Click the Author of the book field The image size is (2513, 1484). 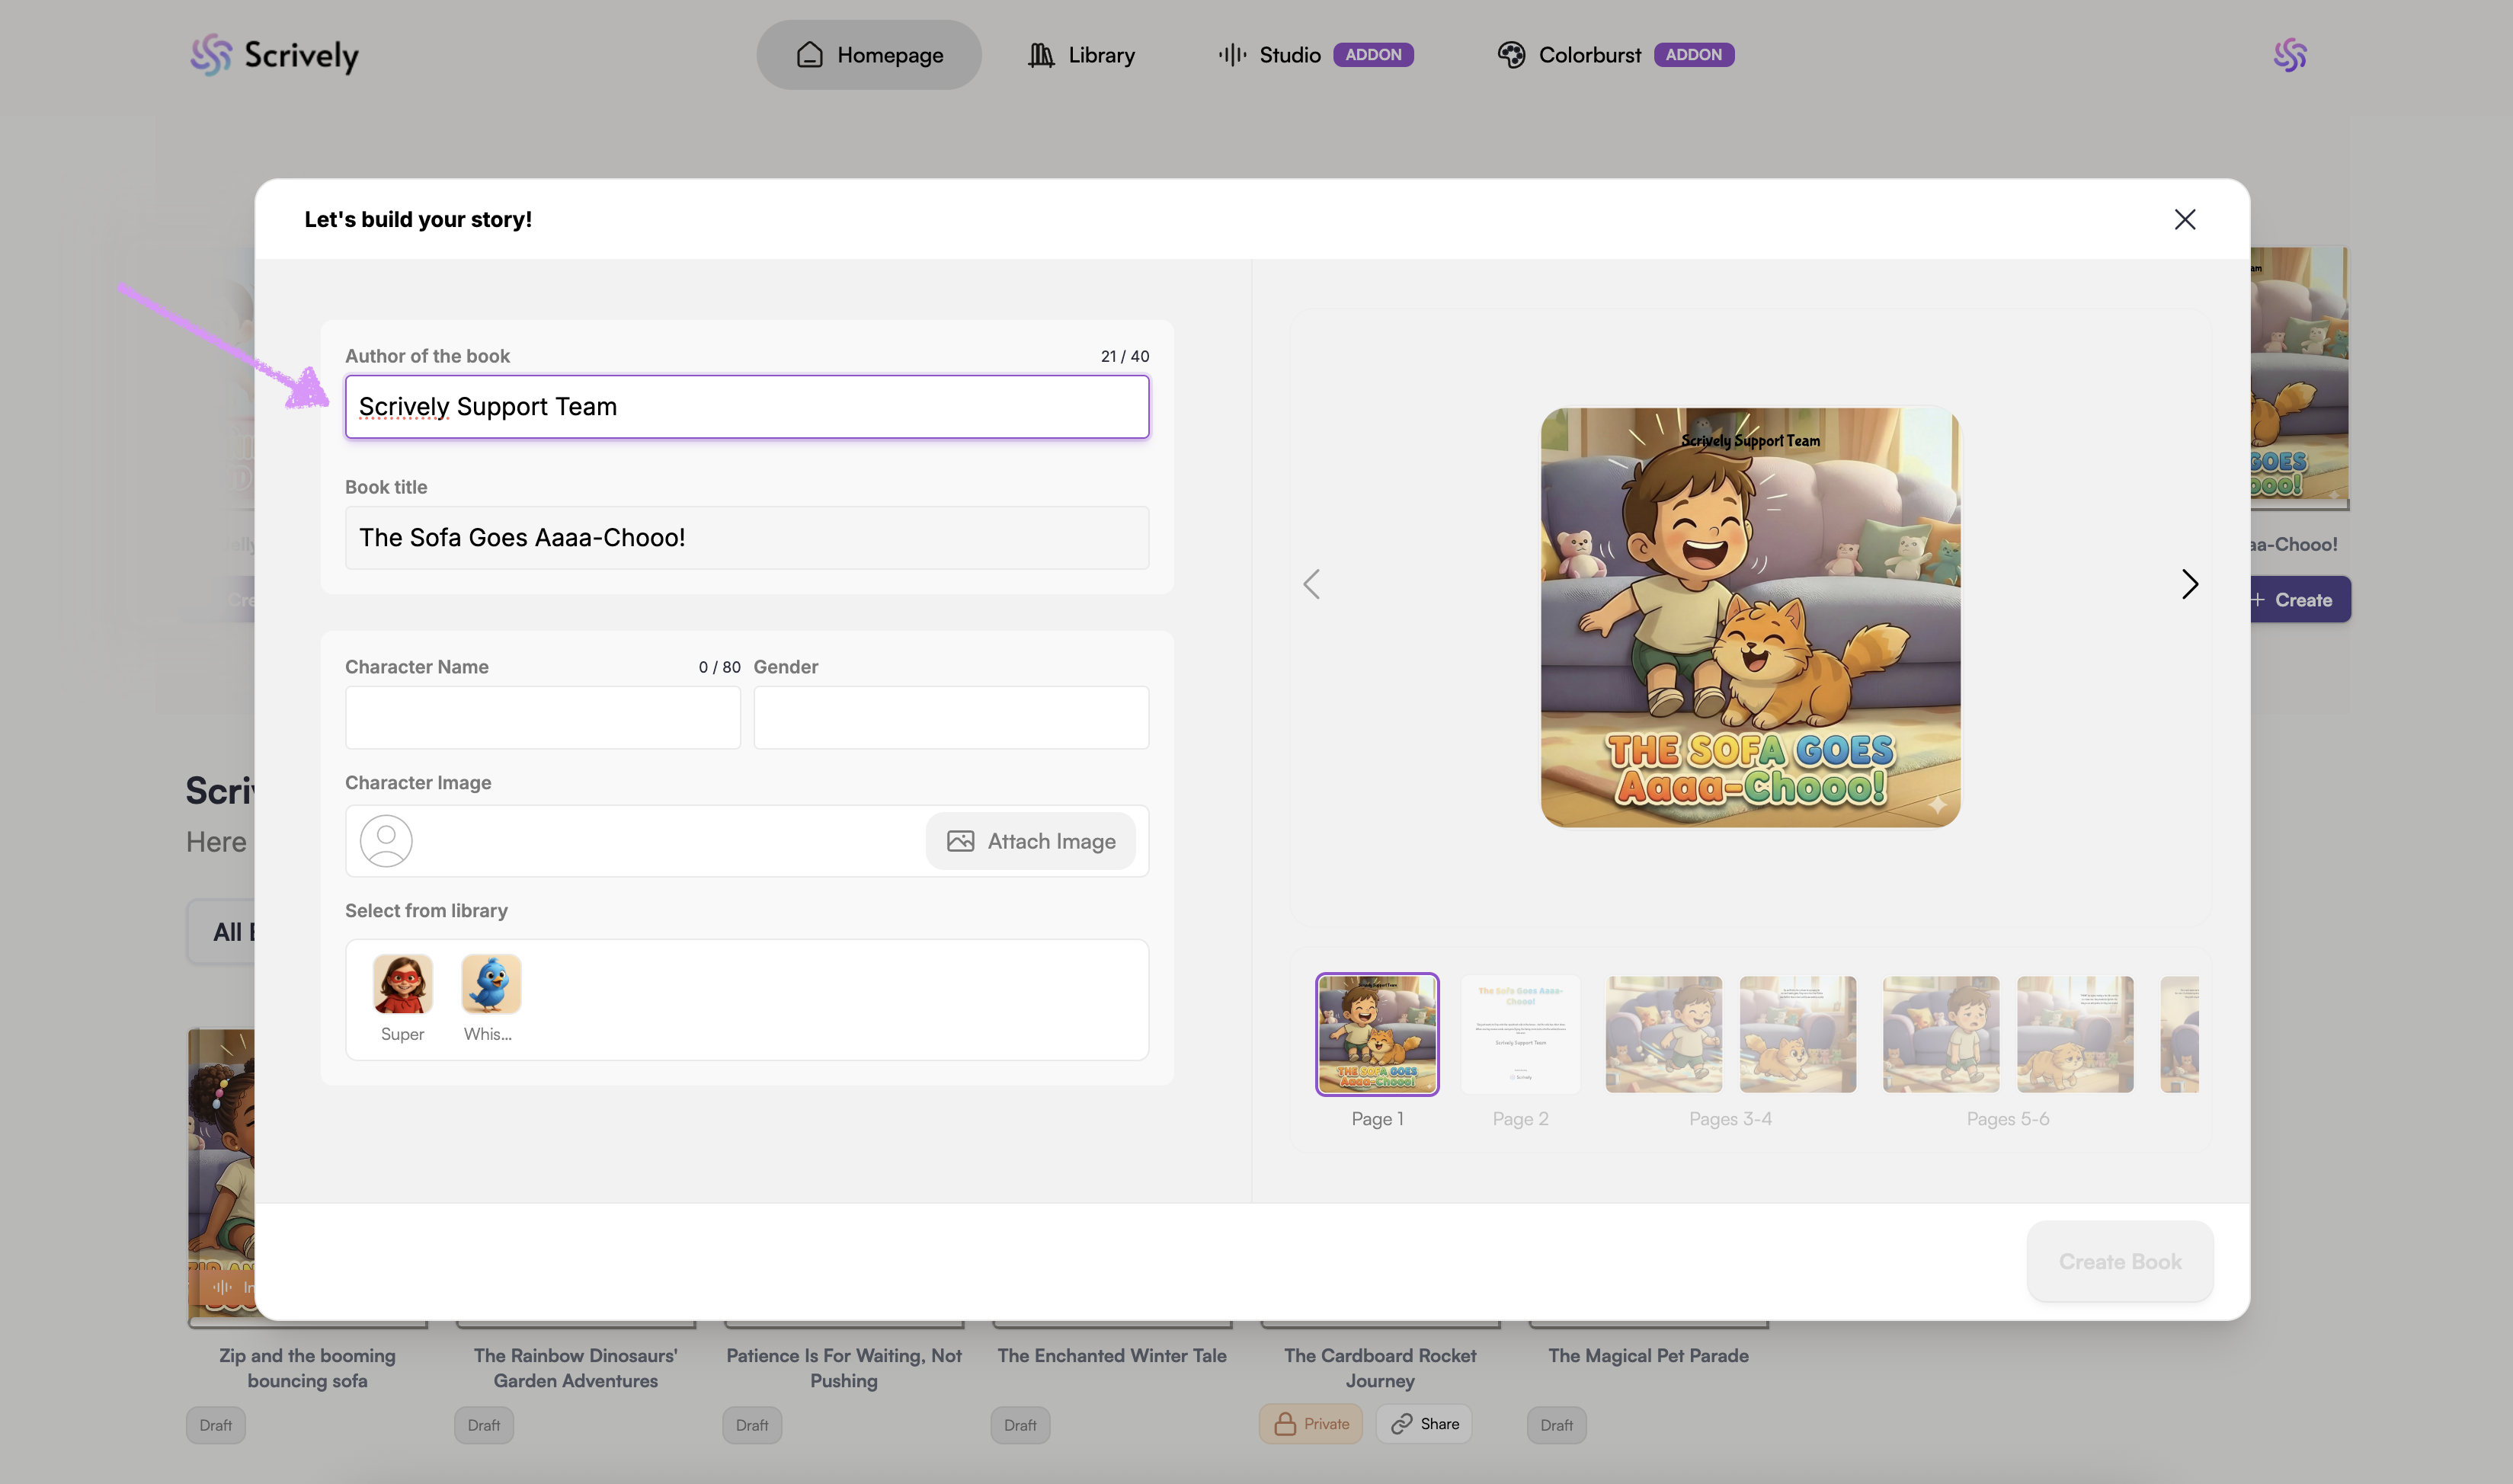click(746, 407)
